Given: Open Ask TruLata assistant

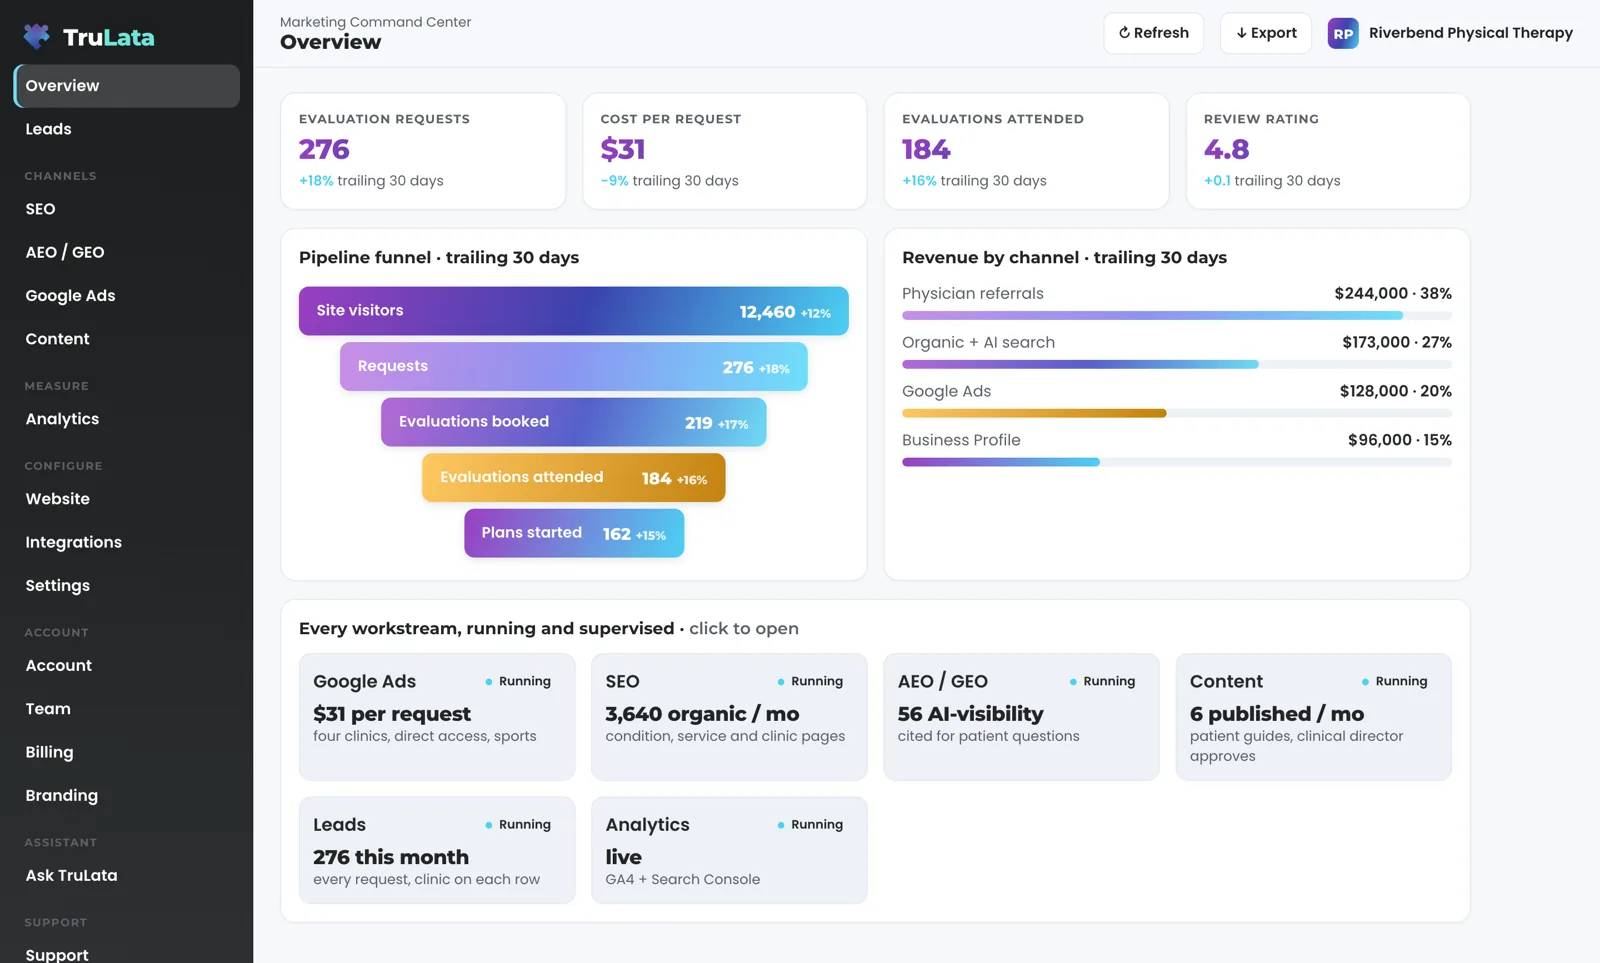Looking at the screenshot, I should 127,876.
